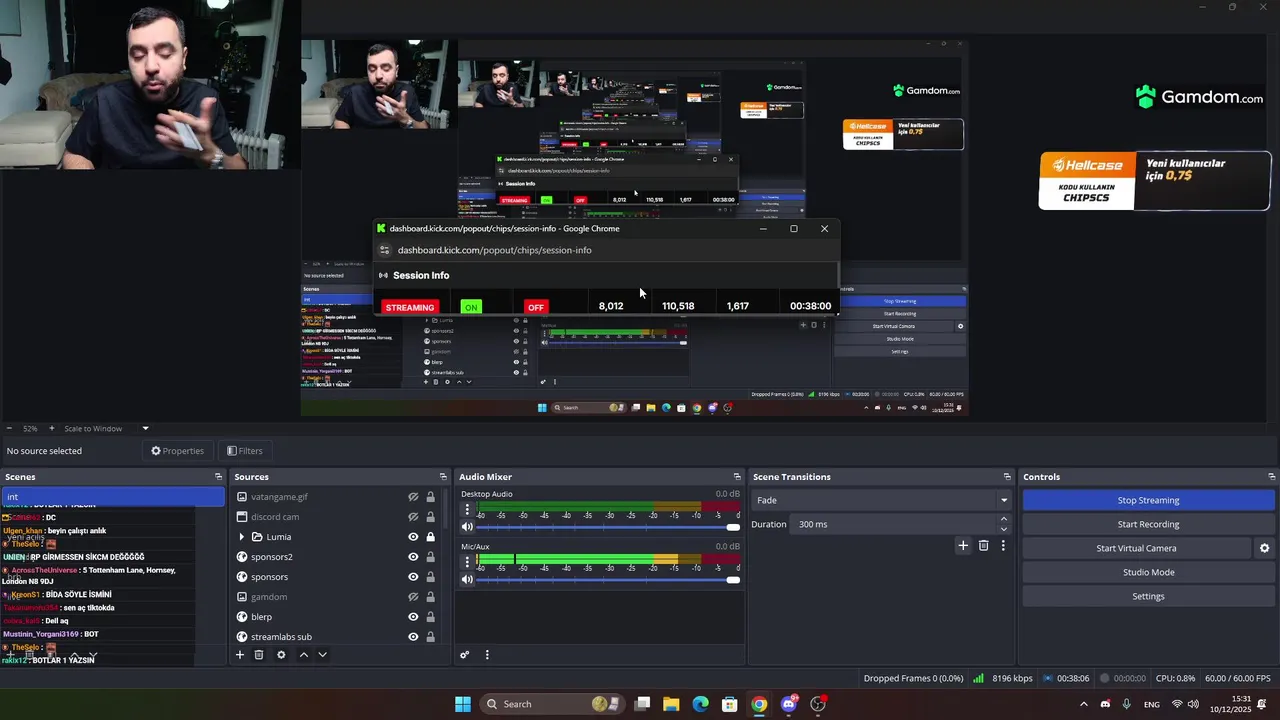Open source properties gear in Sources toolbar
Viewport: 1280px width, 720px height.
(x=281, y=655)
